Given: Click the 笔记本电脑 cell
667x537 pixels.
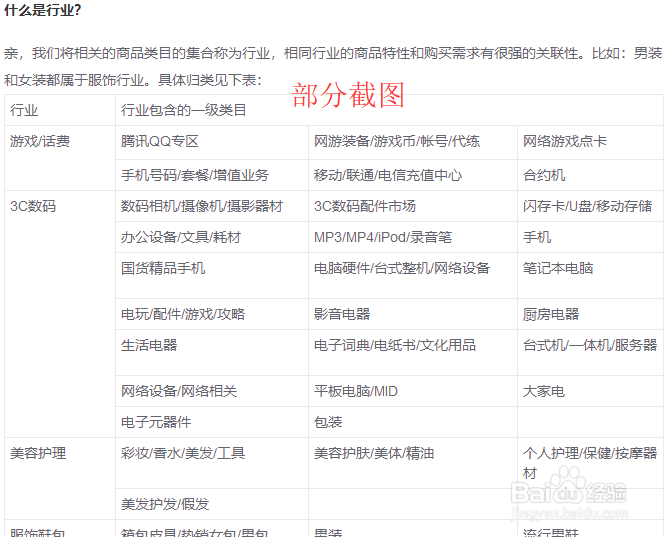Looking at the screenshot, I should point(590,275).
